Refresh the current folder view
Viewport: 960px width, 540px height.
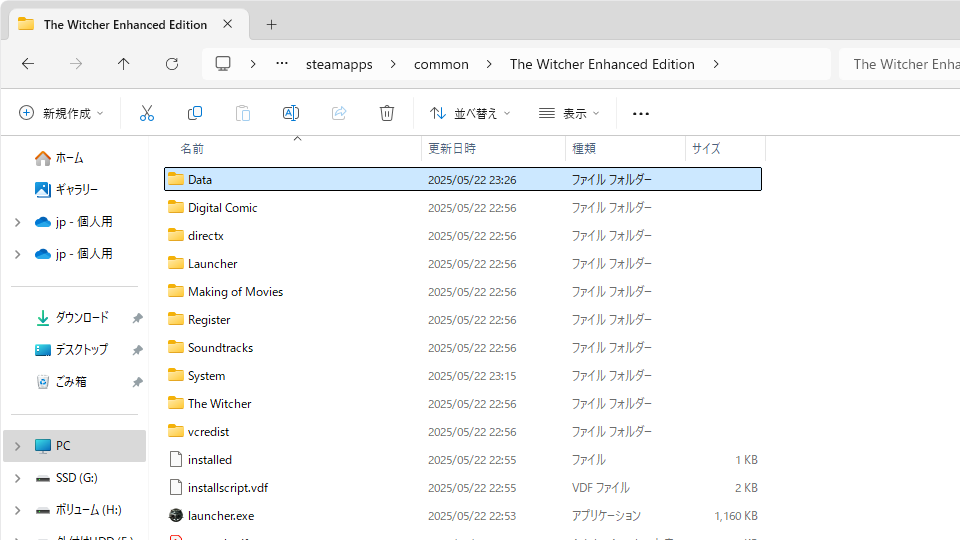(172, 64)
